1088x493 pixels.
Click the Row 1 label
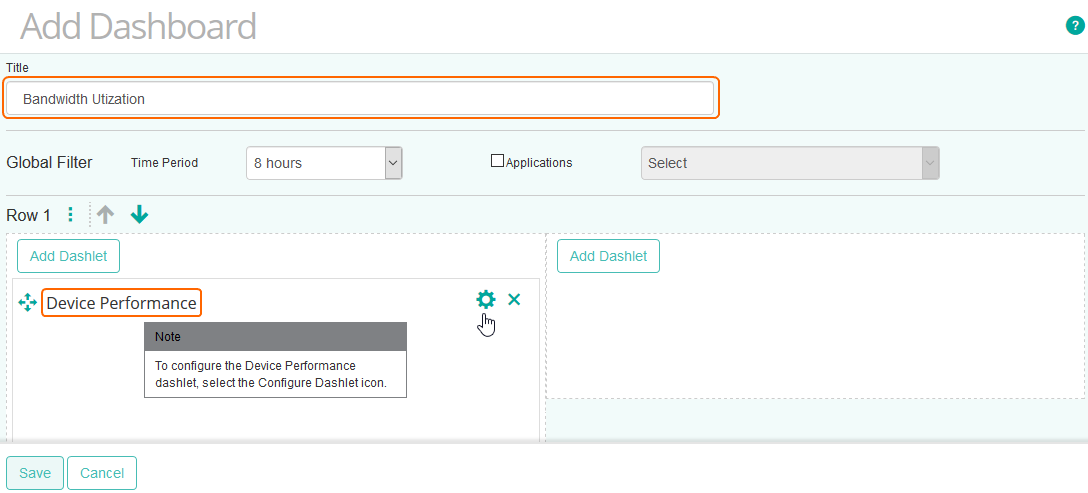pyautogui.click(x=28, y=216)
